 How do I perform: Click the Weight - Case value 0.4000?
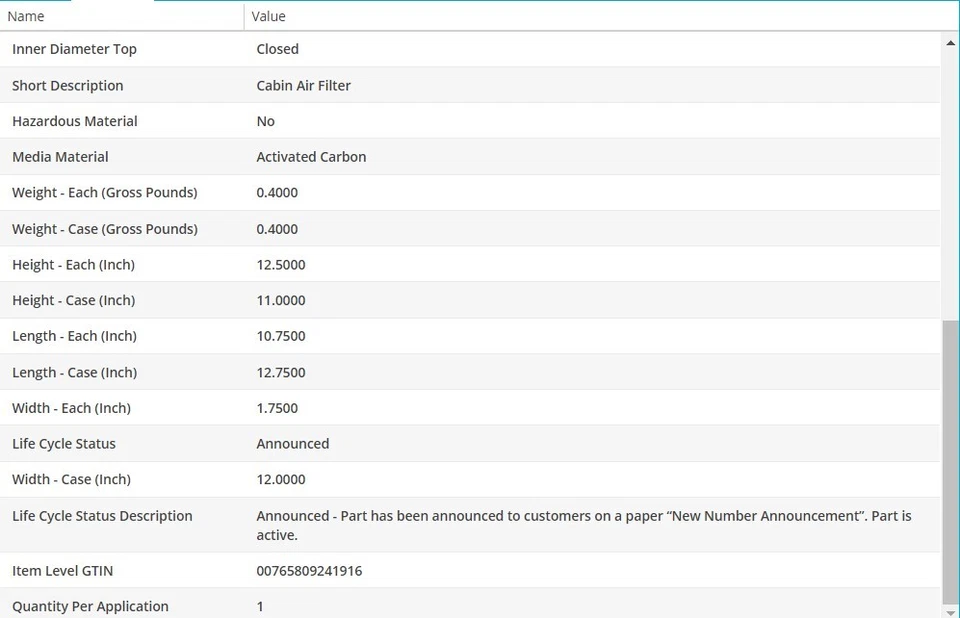pyautogui.click(x=277, y=229)
